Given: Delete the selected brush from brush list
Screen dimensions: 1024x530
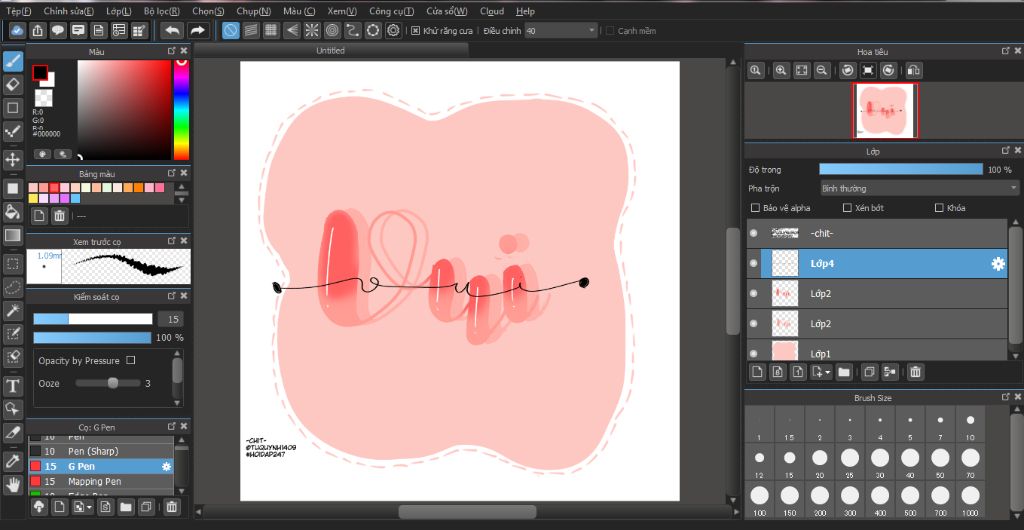Looking at the screenshot, I should tap(171, 507).
